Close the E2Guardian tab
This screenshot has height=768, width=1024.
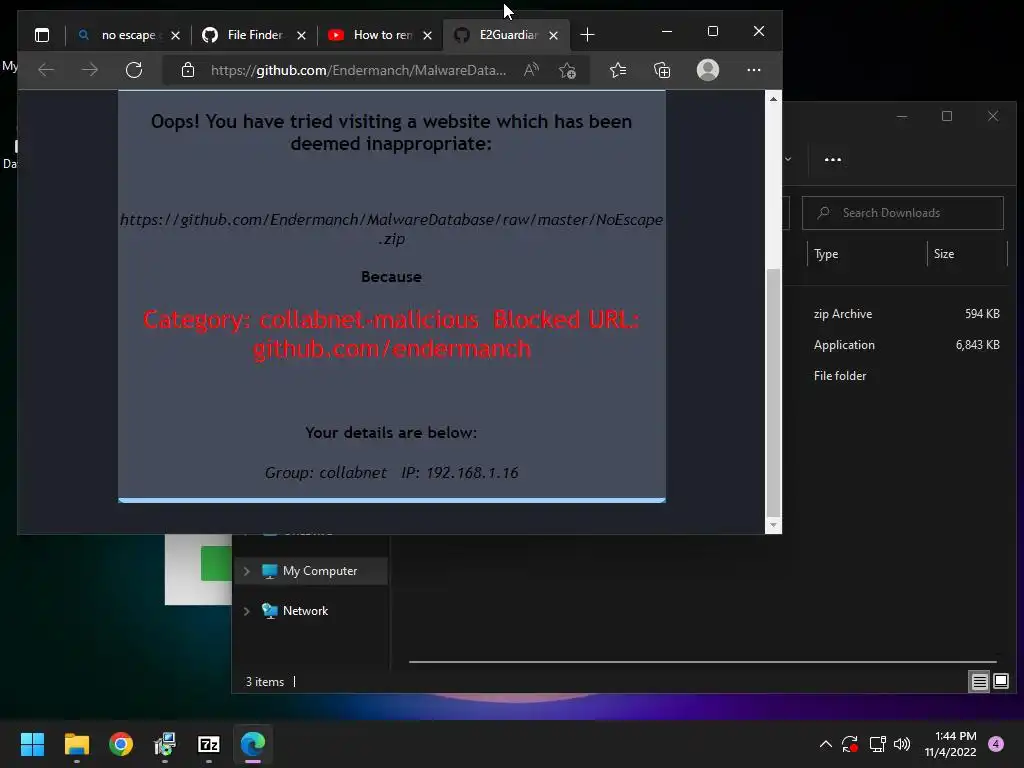tap(553, 35)
